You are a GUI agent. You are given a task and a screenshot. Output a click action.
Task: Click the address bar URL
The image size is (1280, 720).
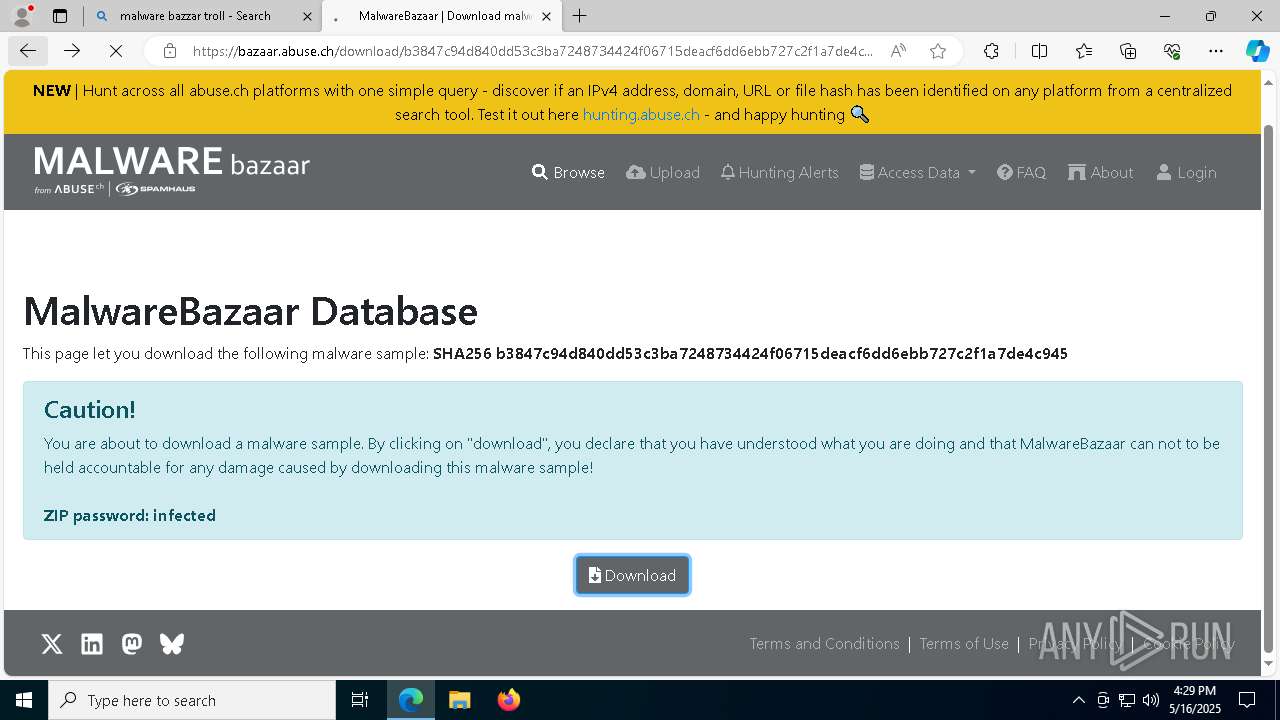click(532, 51)
